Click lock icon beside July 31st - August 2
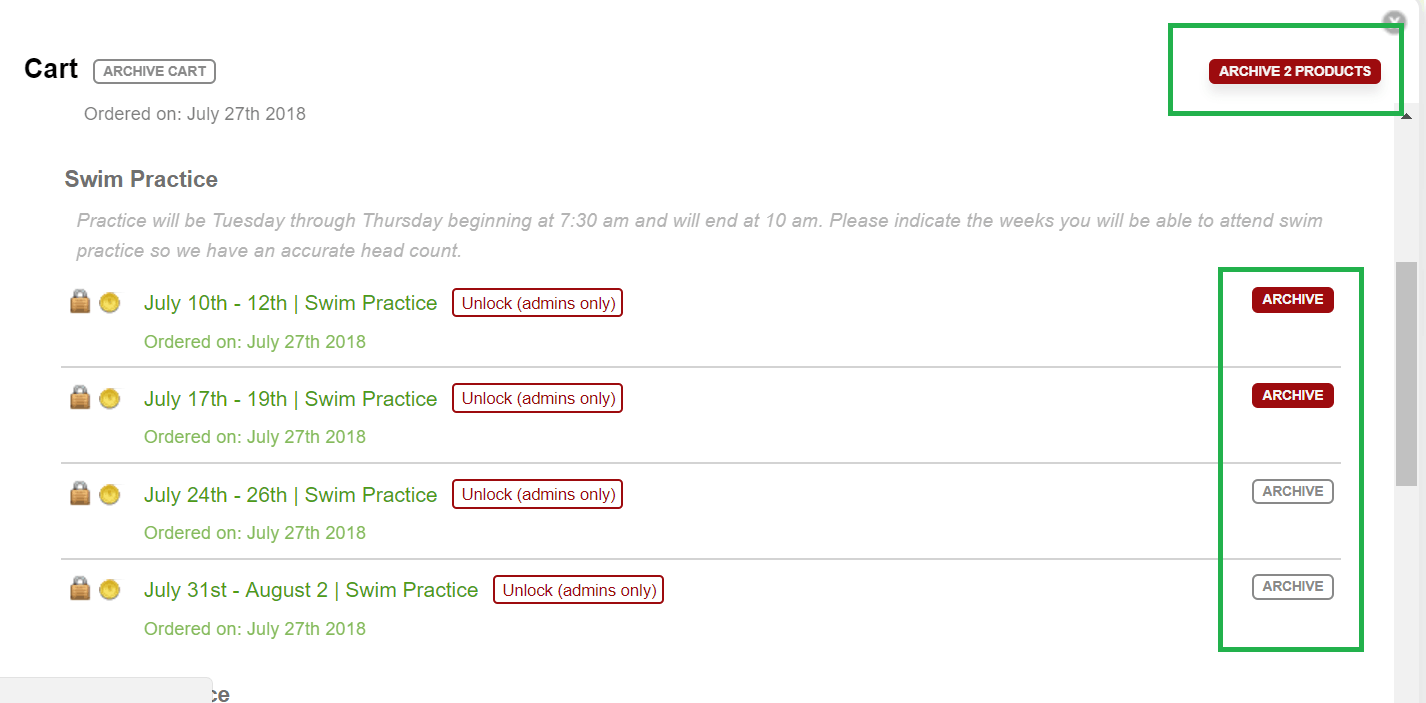 pyautogui.click(x=80, y=588)
